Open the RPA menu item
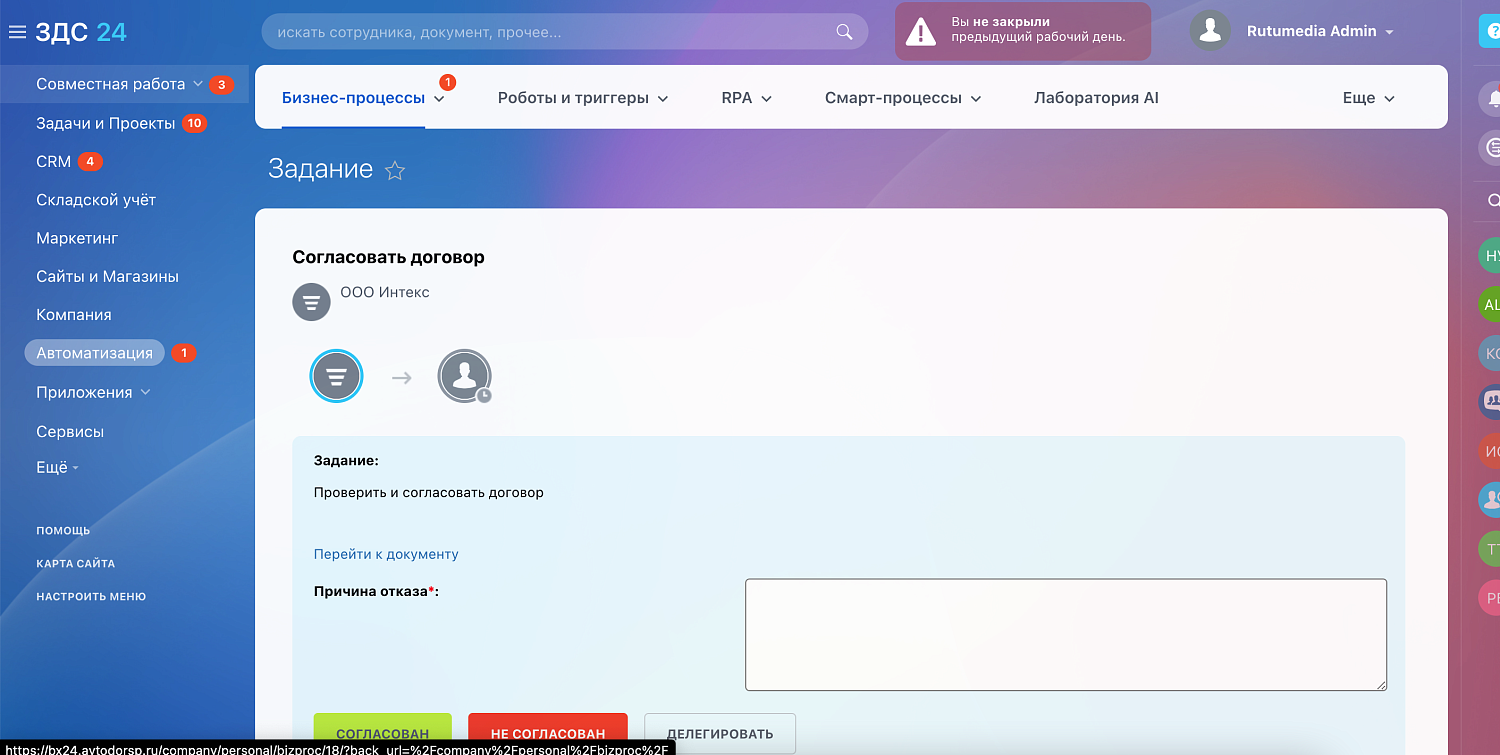 point(745,97)
